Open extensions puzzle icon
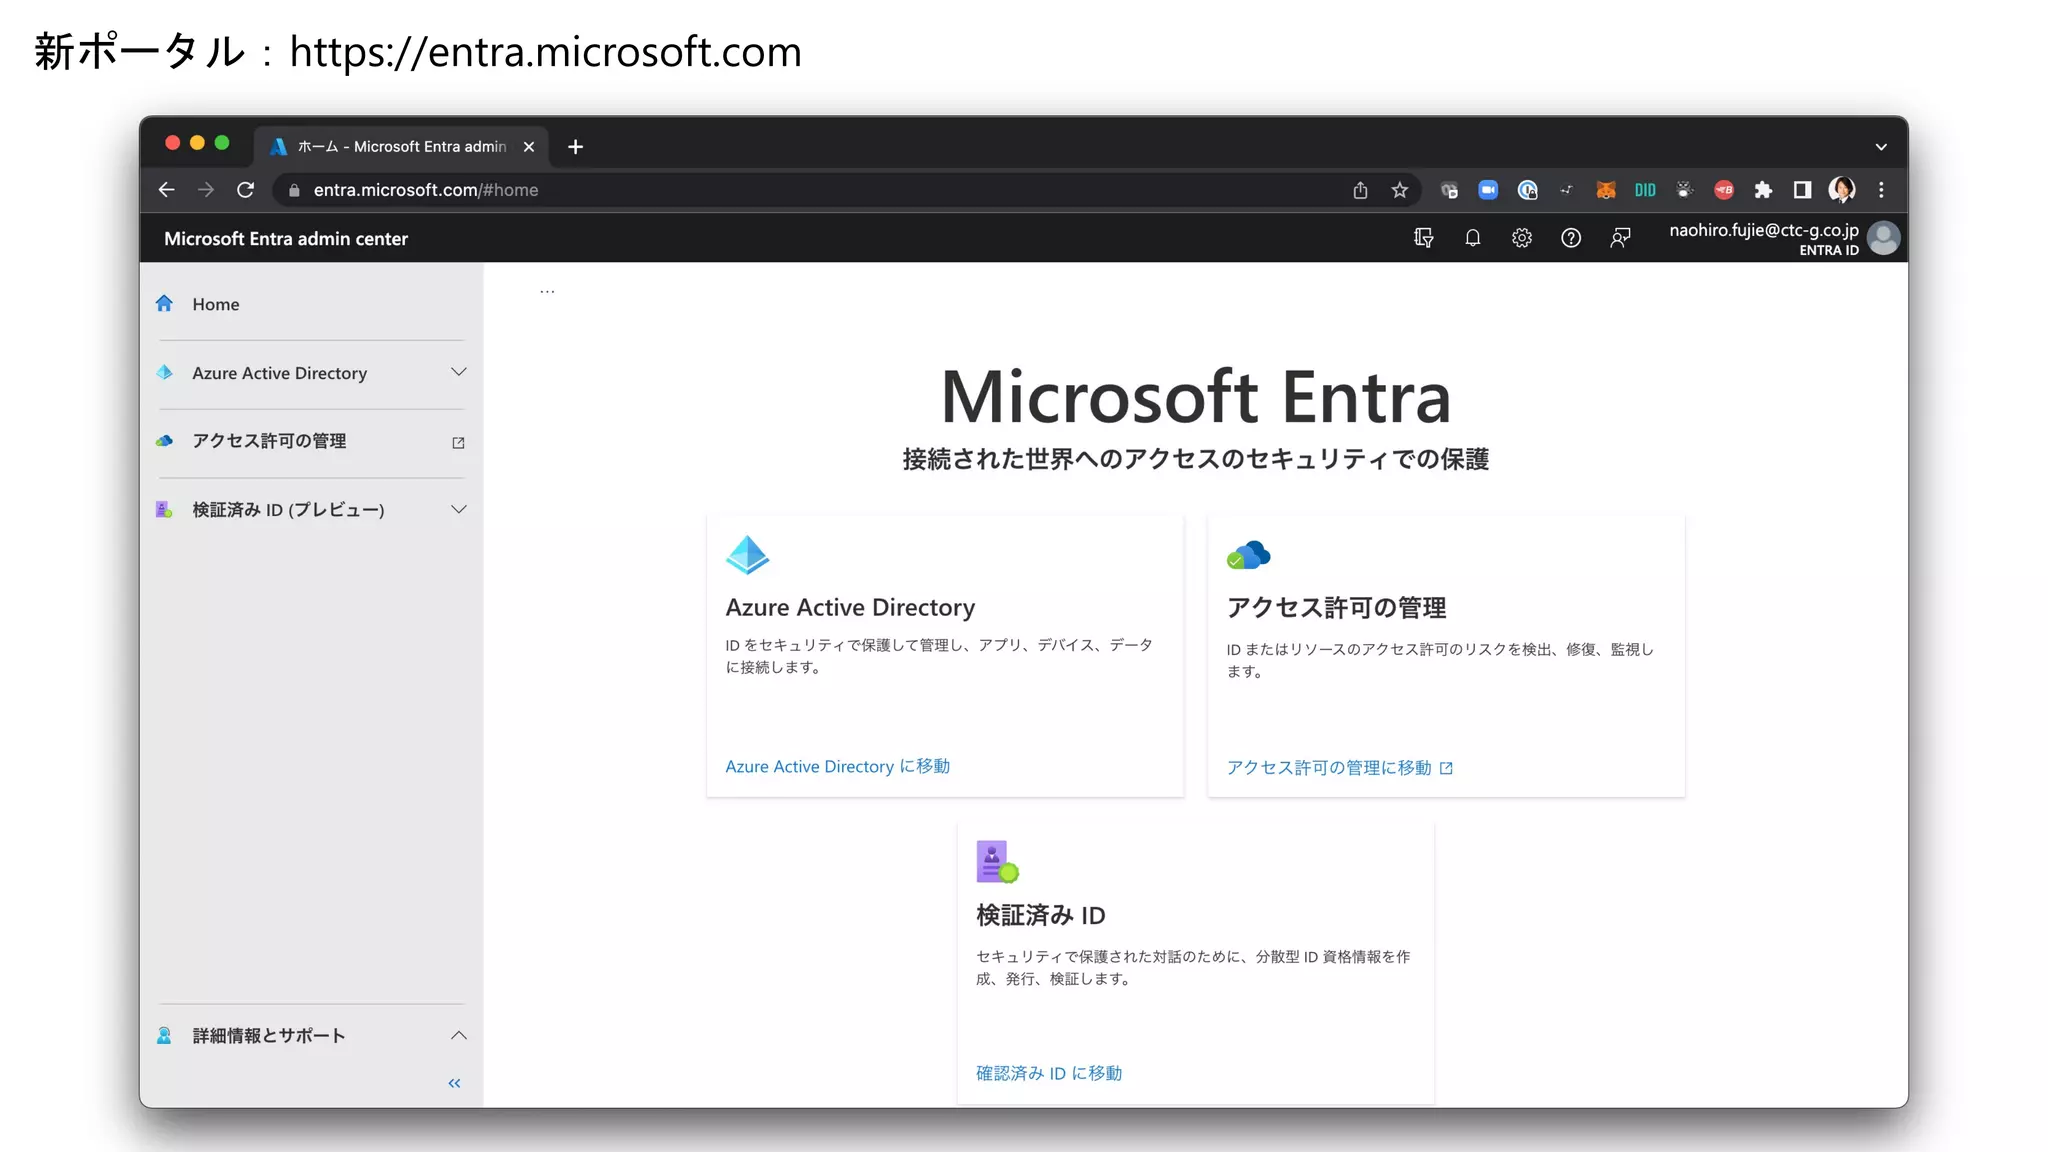This screenshot has height=1152, width=2048. coord(1763,190)
